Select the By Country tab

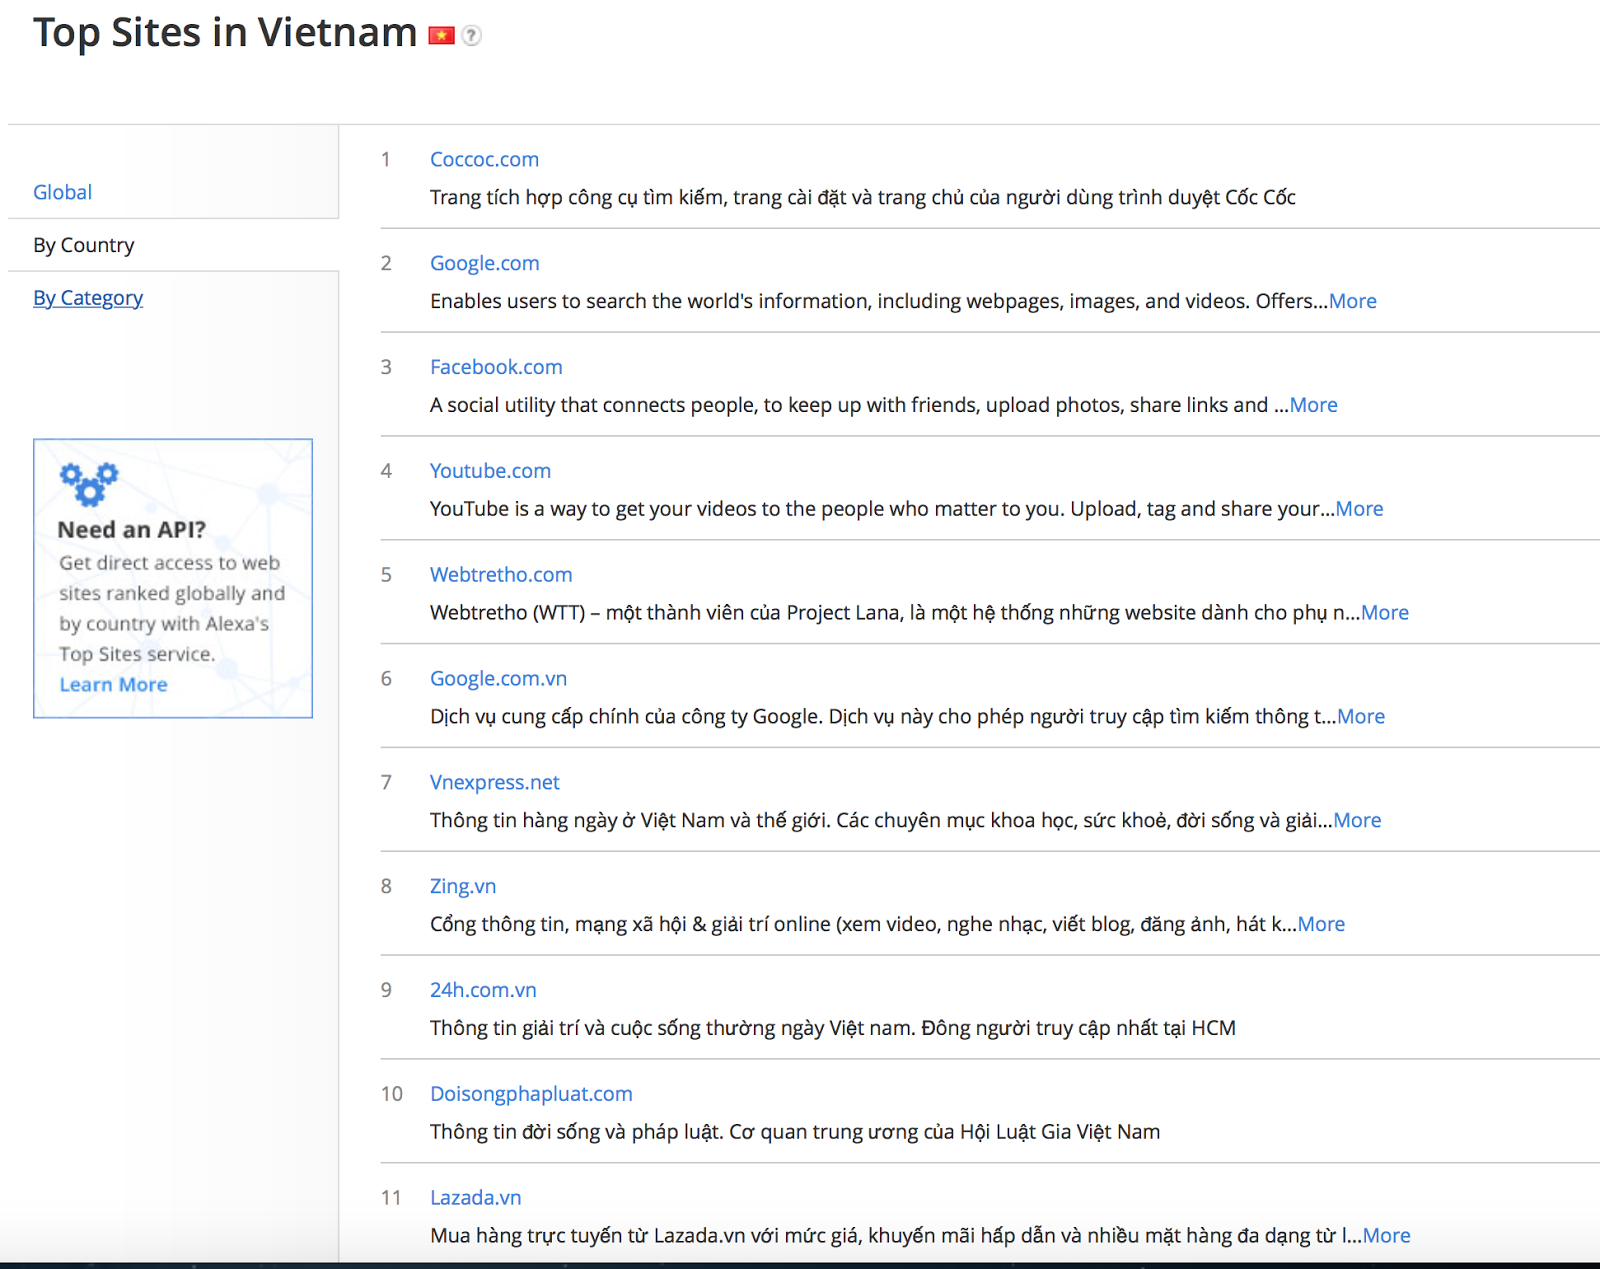(83, 245)
